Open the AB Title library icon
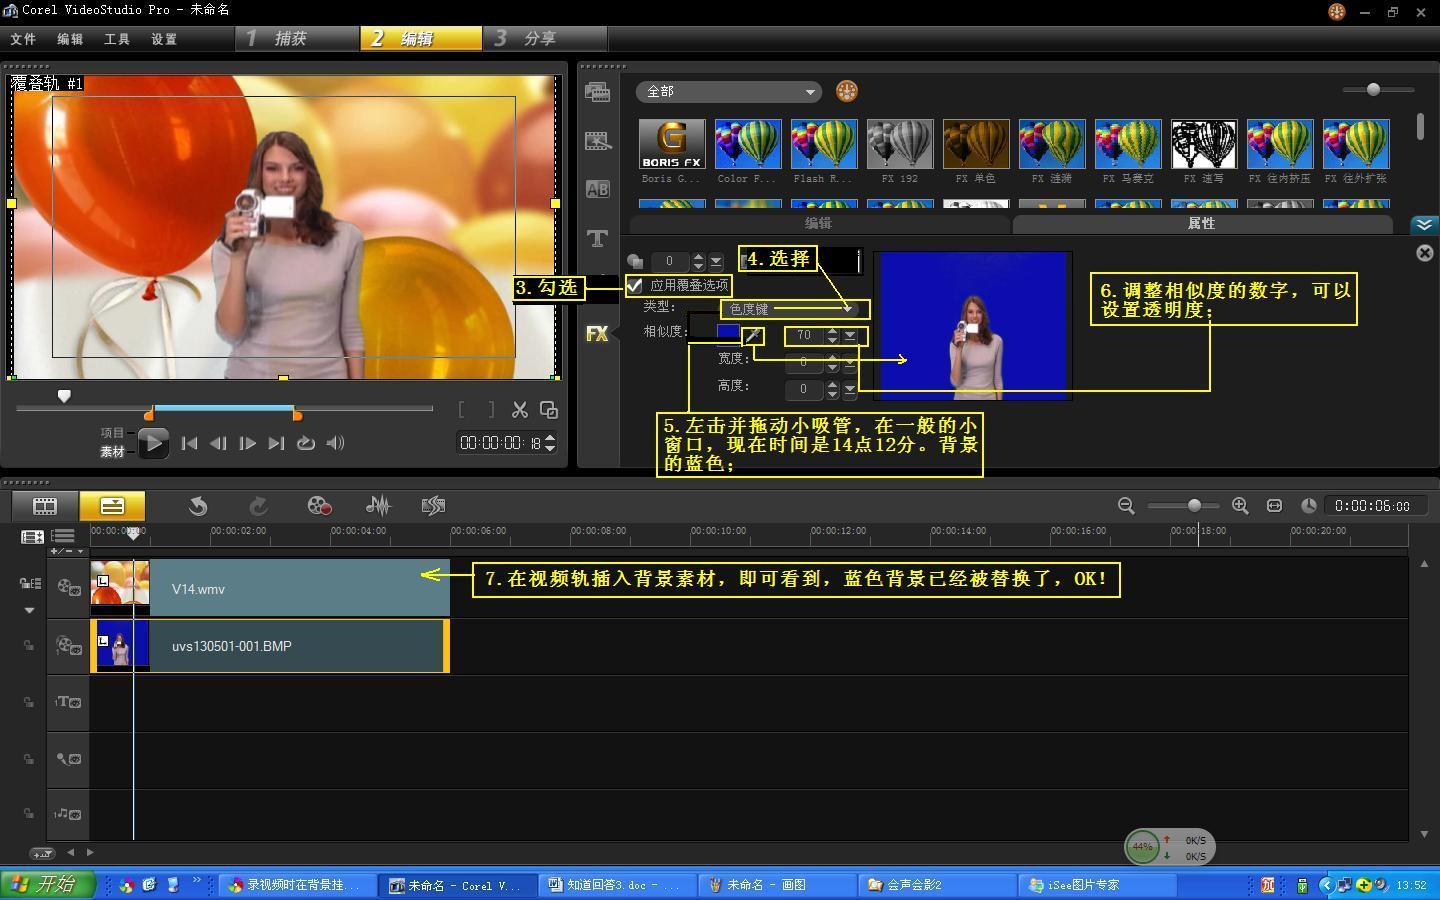The image size is (1440, 900). (x=598, y=189)
